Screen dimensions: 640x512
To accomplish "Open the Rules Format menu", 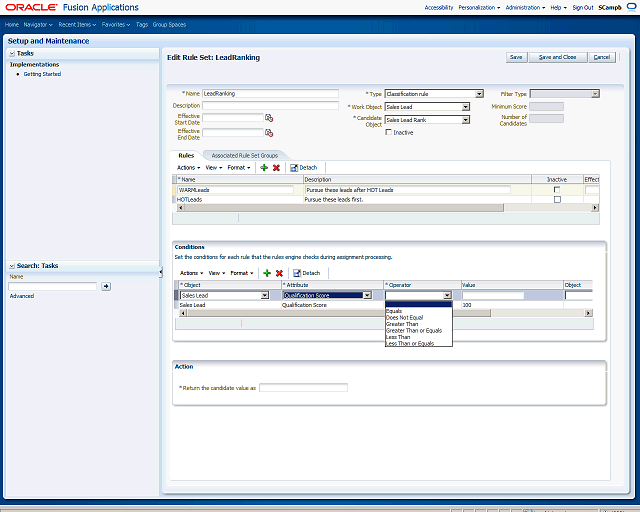I will (x=239, y=168).
